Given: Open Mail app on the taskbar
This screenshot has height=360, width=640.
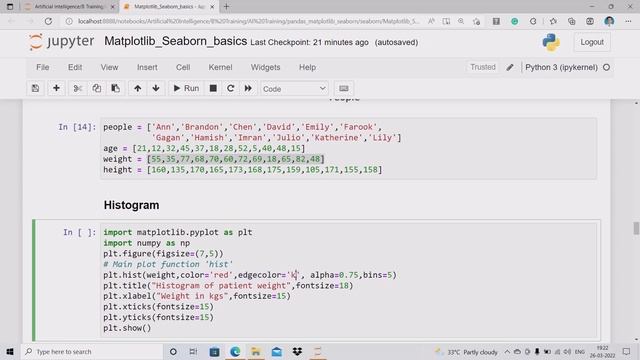Looking at the screenshot, I should (277, 351).
